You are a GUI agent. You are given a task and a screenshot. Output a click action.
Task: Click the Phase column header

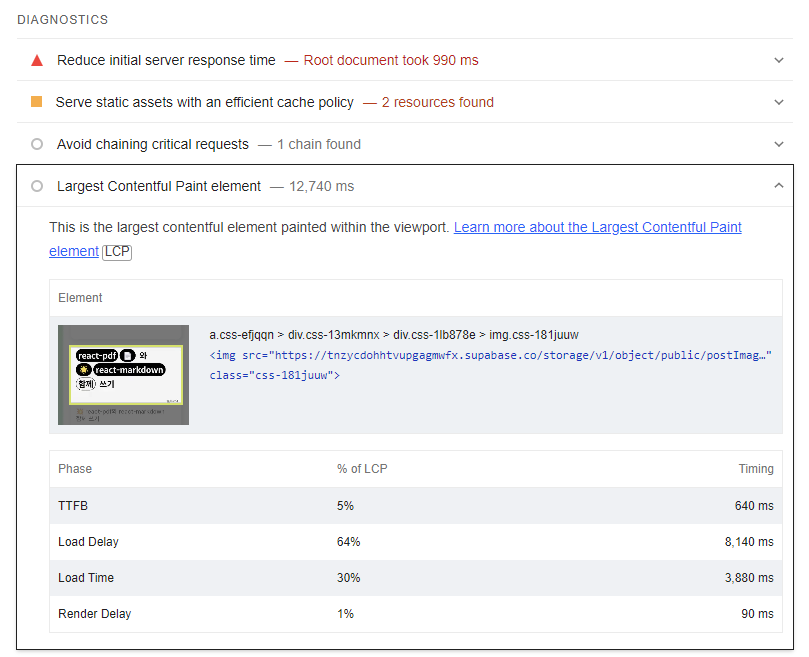coord(75,469)
